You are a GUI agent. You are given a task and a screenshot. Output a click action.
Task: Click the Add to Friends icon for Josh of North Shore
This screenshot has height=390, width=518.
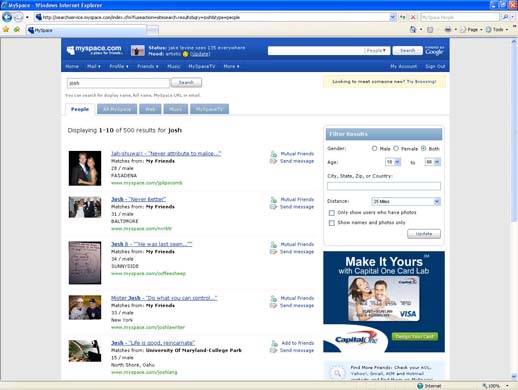[274, 343]
